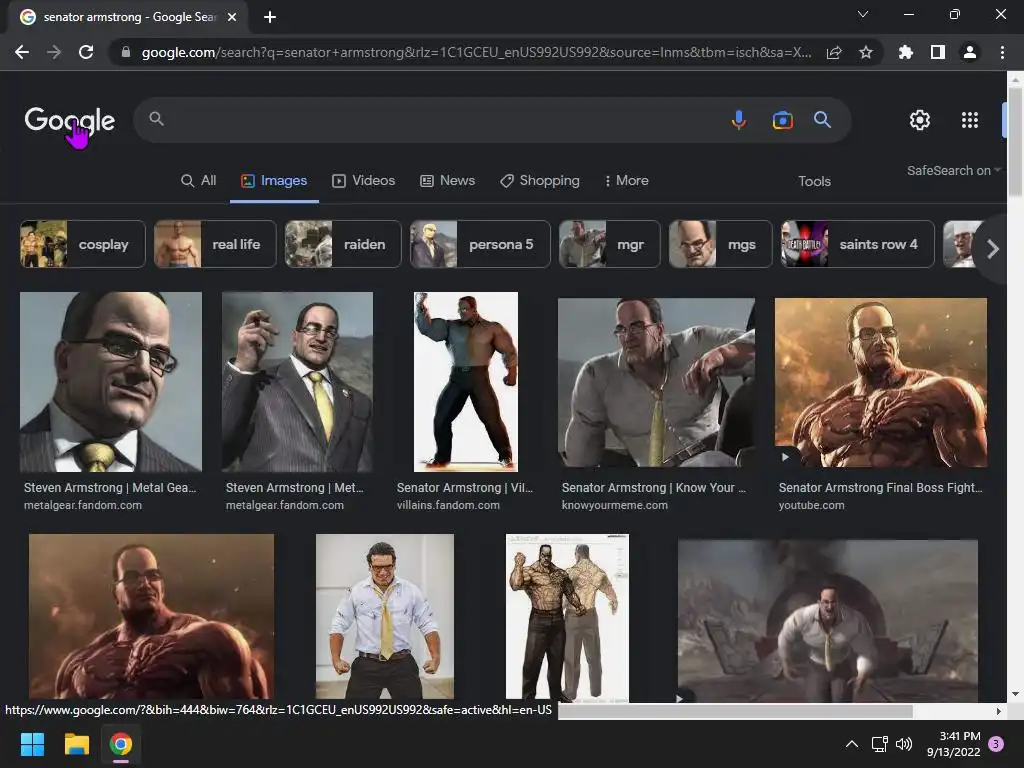Open the Know Your Meme Armstrong image
The width and height of the screenshot is (1024, 768).
(x=656, y=383)
